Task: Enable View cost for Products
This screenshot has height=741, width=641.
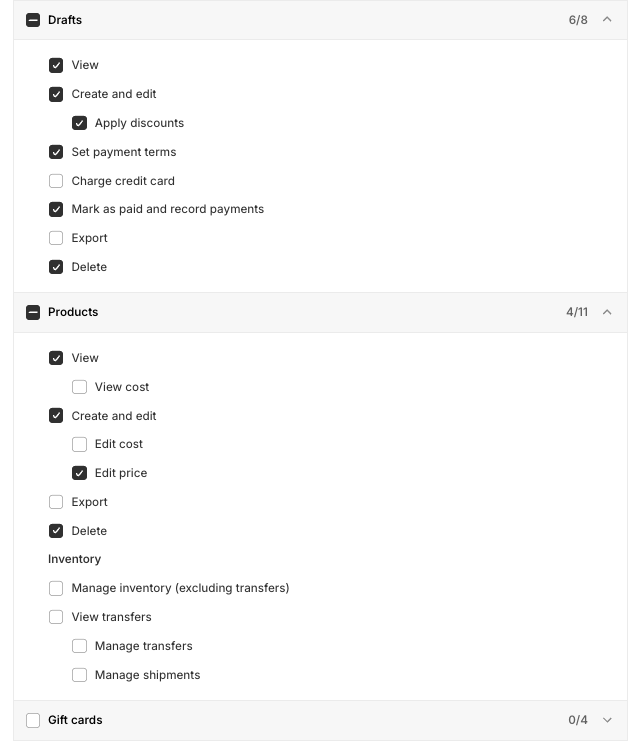Action: coord(80,387)
